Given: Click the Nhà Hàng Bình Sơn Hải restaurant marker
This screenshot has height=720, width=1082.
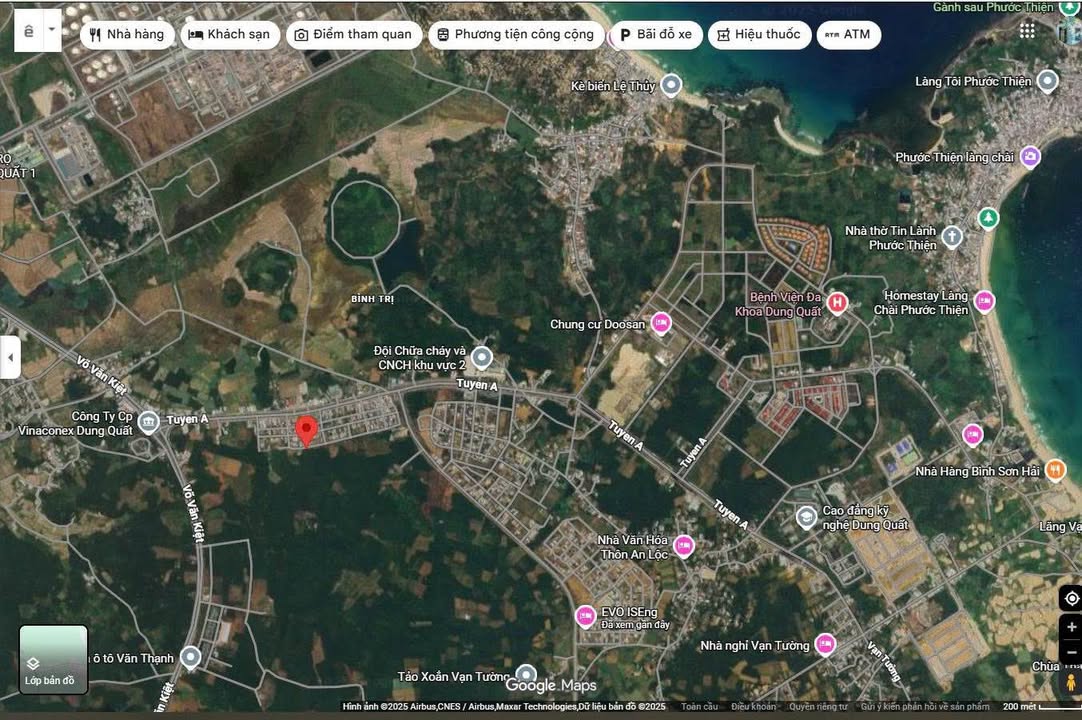Looking at the screenshot, I should 1055,470.
